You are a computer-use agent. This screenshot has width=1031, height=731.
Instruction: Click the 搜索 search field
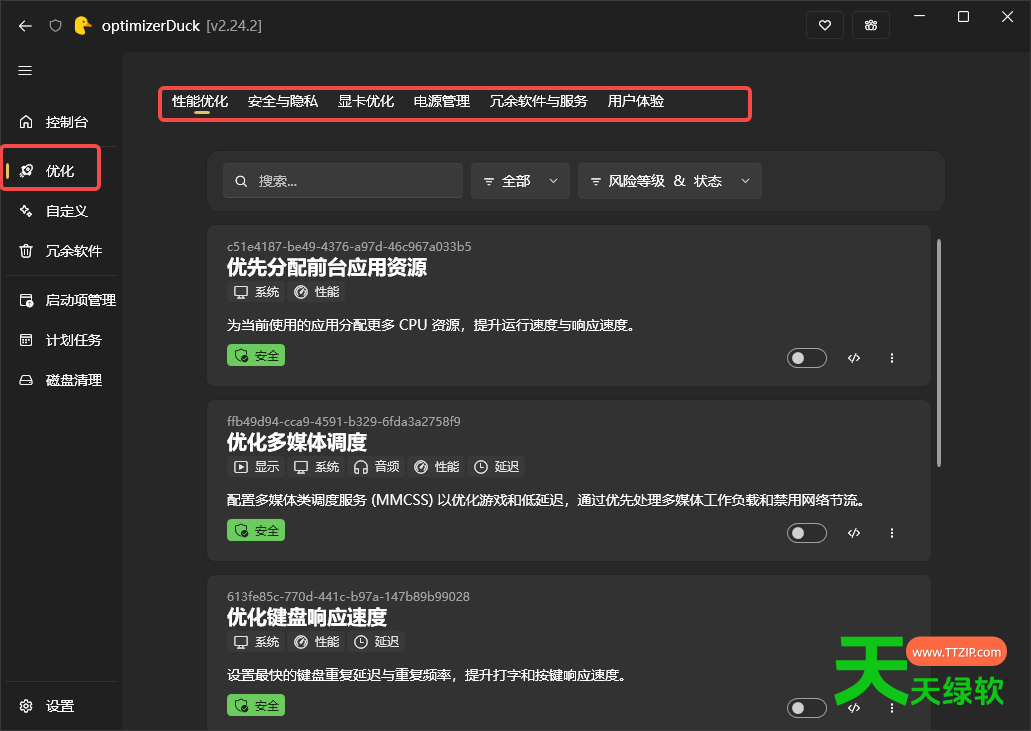343,181
